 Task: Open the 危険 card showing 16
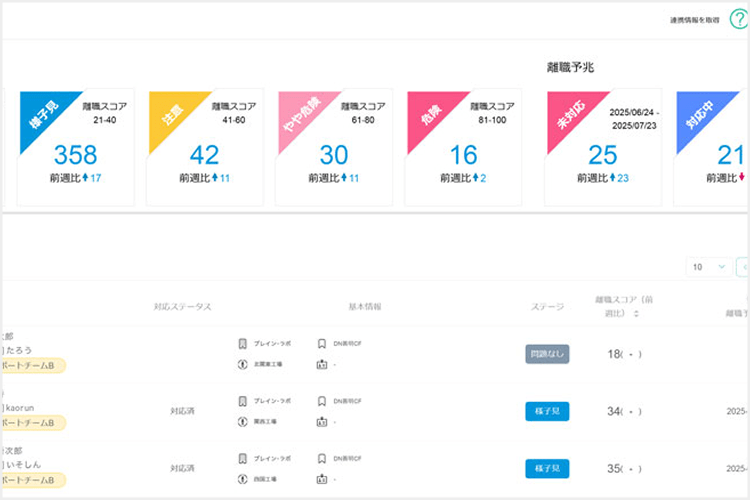(x=463, y=147)
